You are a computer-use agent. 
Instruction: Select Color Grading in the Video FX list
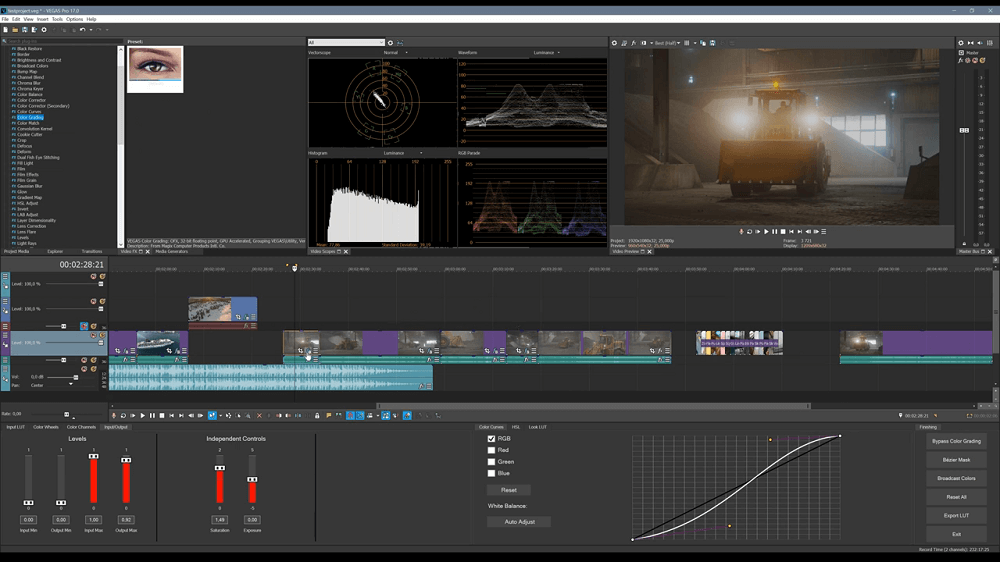pos(30,117)
